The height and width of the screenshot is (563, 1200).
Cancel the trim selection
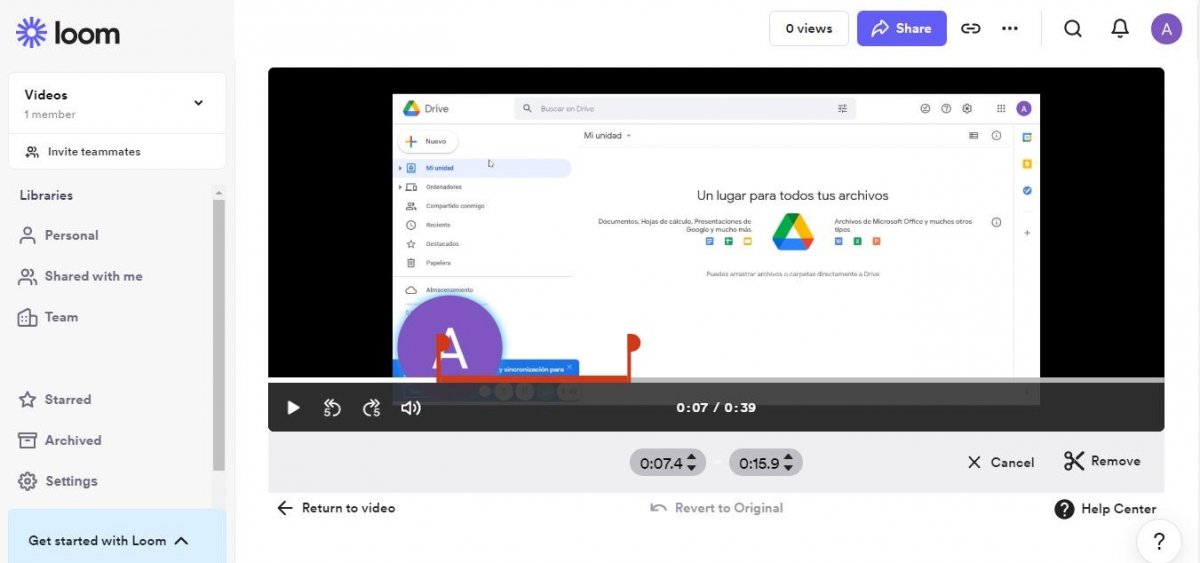[x=1000, y=462]
